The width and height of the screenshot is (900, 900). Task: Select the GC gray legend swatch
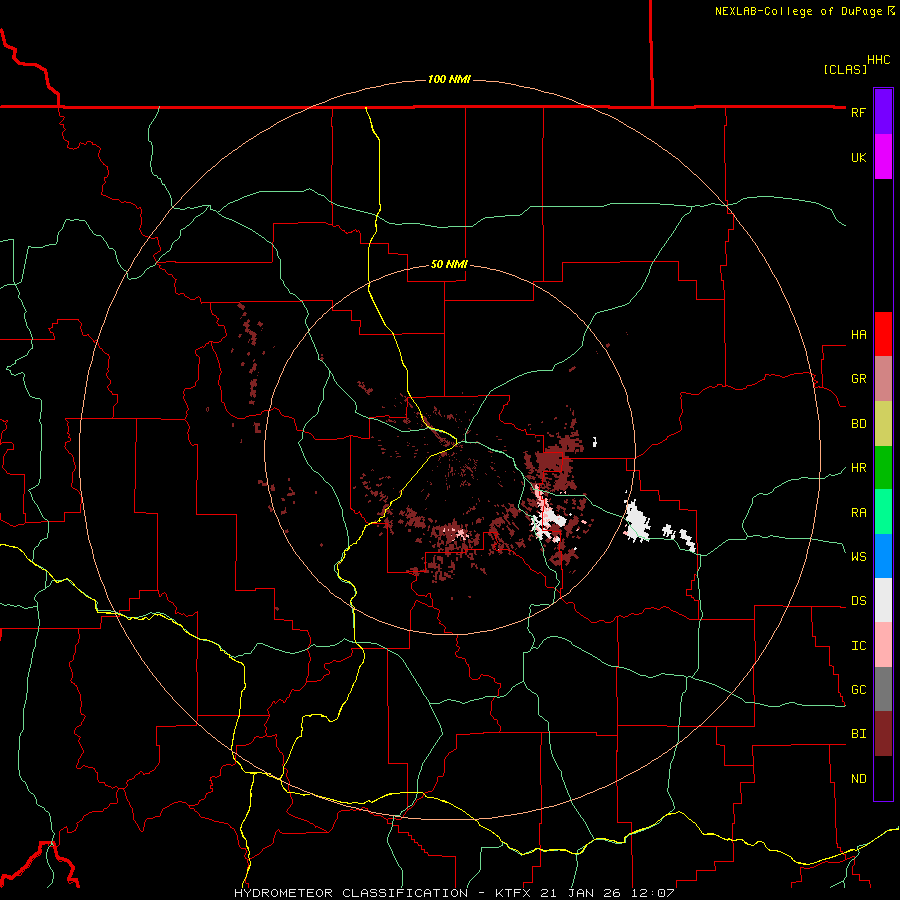[883, 689]
